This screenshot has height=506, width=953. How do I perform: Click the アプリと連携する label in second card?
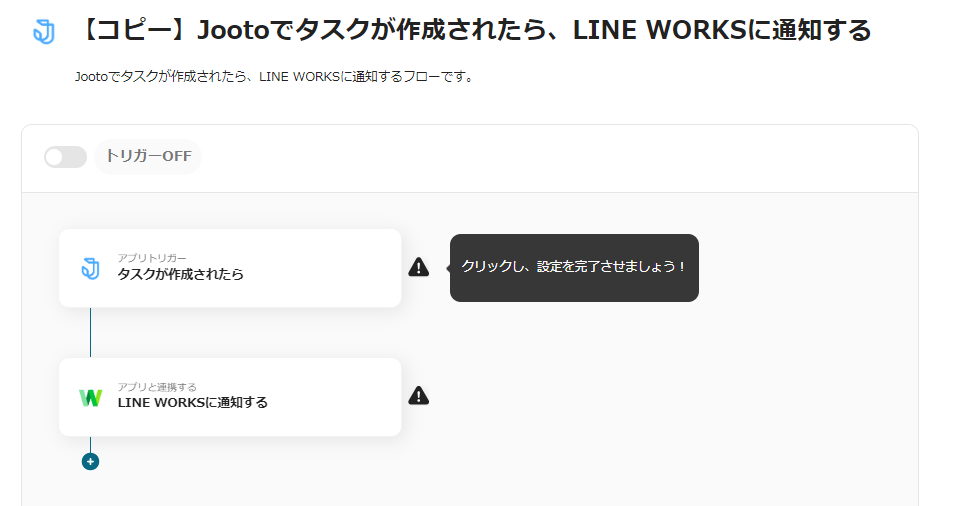tap(157, 387)
